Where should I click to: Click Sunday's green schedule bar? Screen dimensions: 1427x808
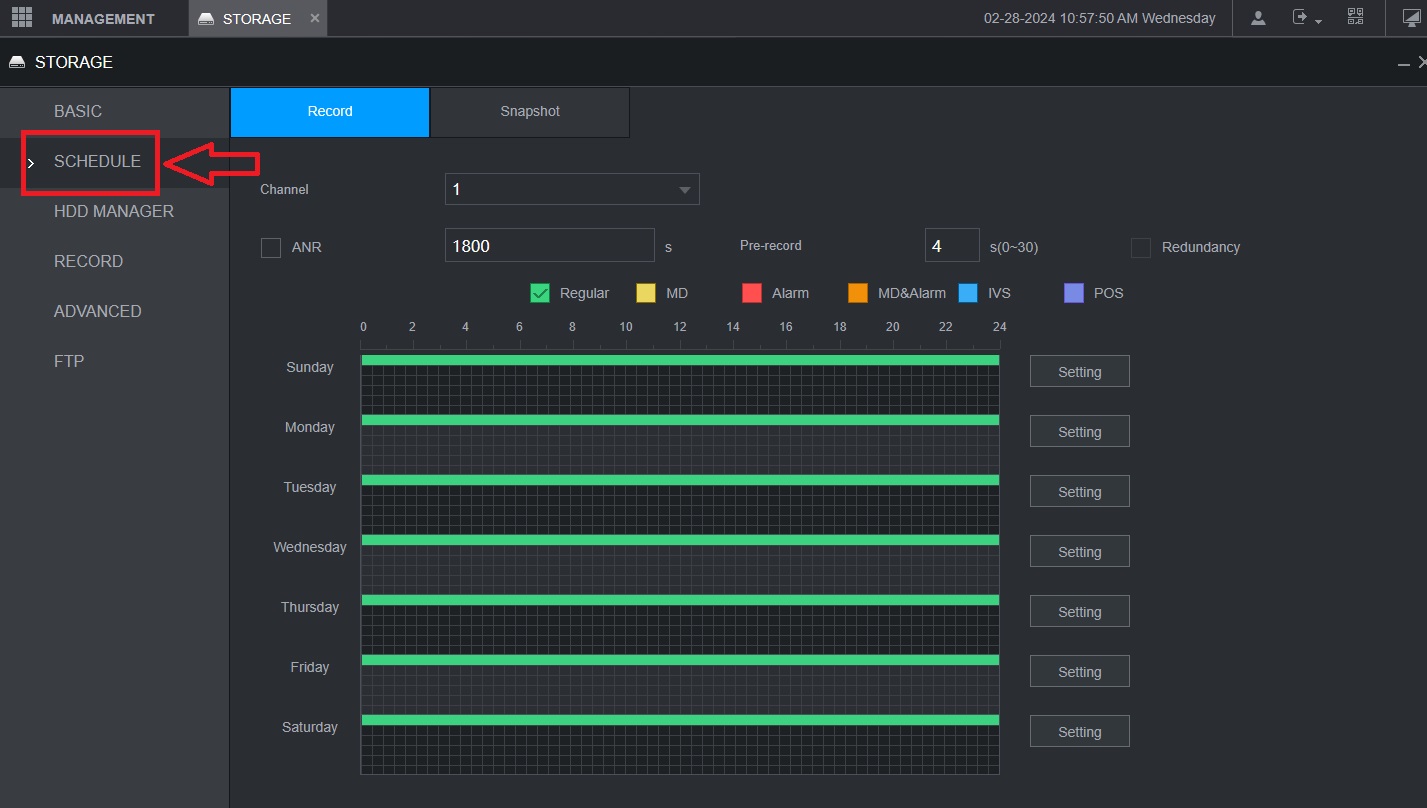[680, 360]
